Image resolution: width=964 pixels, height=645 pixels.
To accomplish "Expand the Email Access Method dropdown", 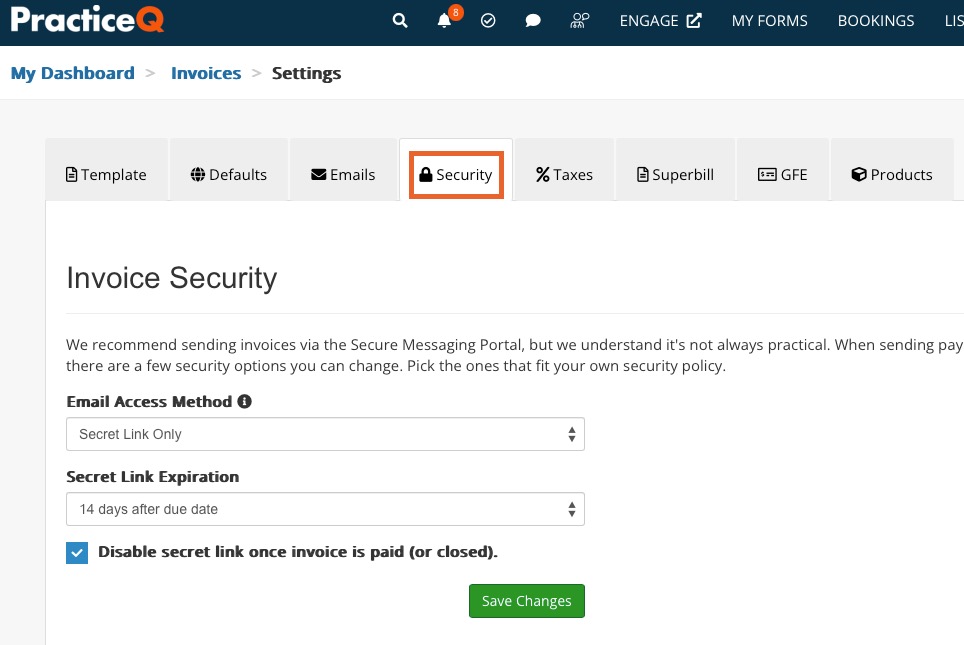I will (325, 434).
